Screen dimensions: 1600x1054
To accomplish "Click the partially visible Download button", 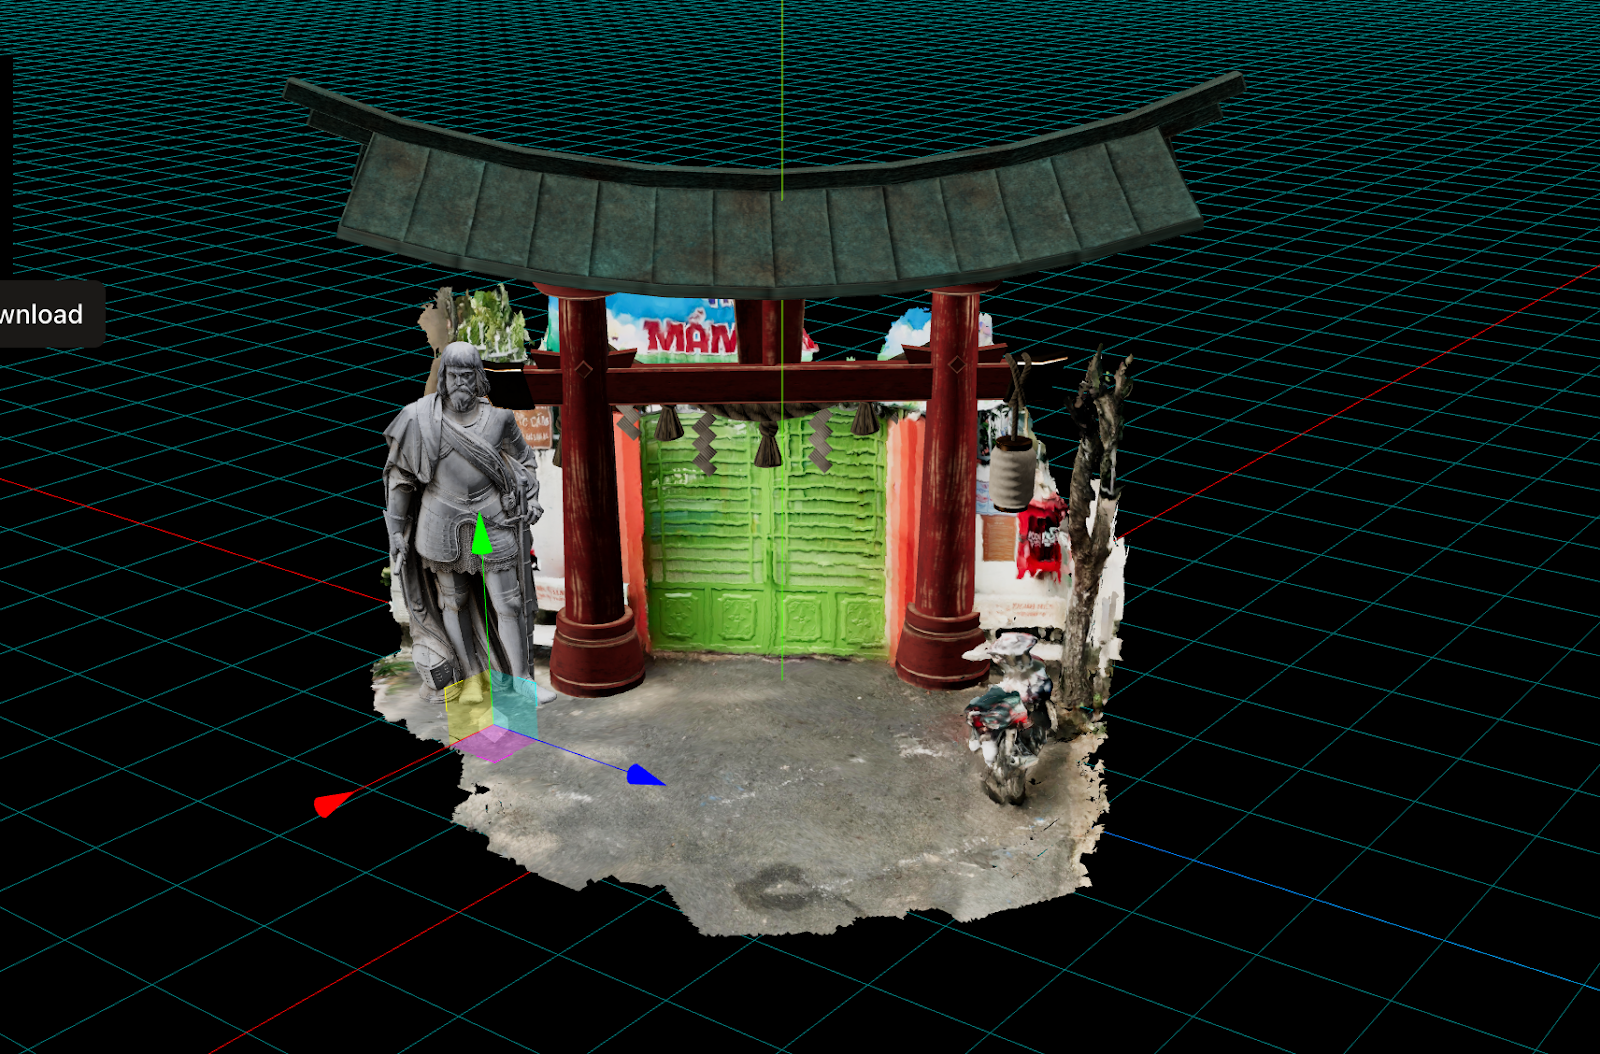I will click(x=45, y=314).
